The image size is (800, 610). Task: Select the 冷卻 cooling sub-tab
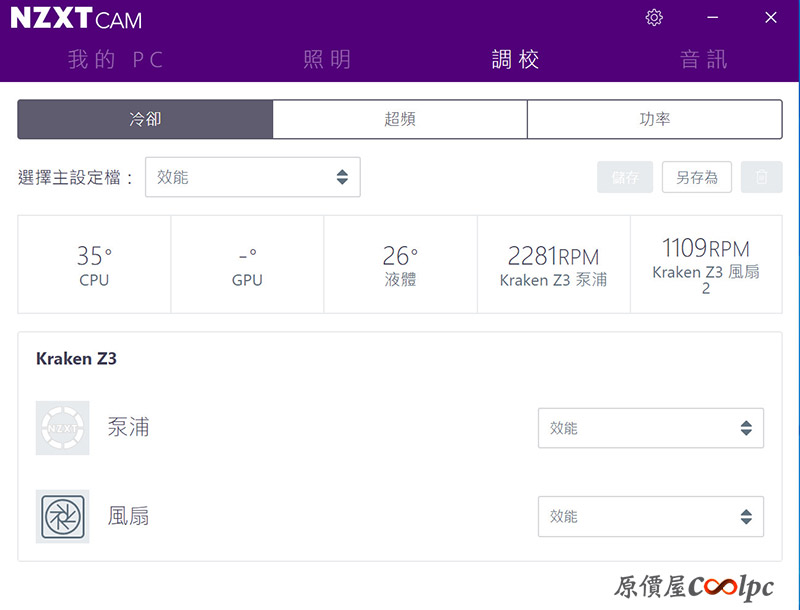coord(145,119)
